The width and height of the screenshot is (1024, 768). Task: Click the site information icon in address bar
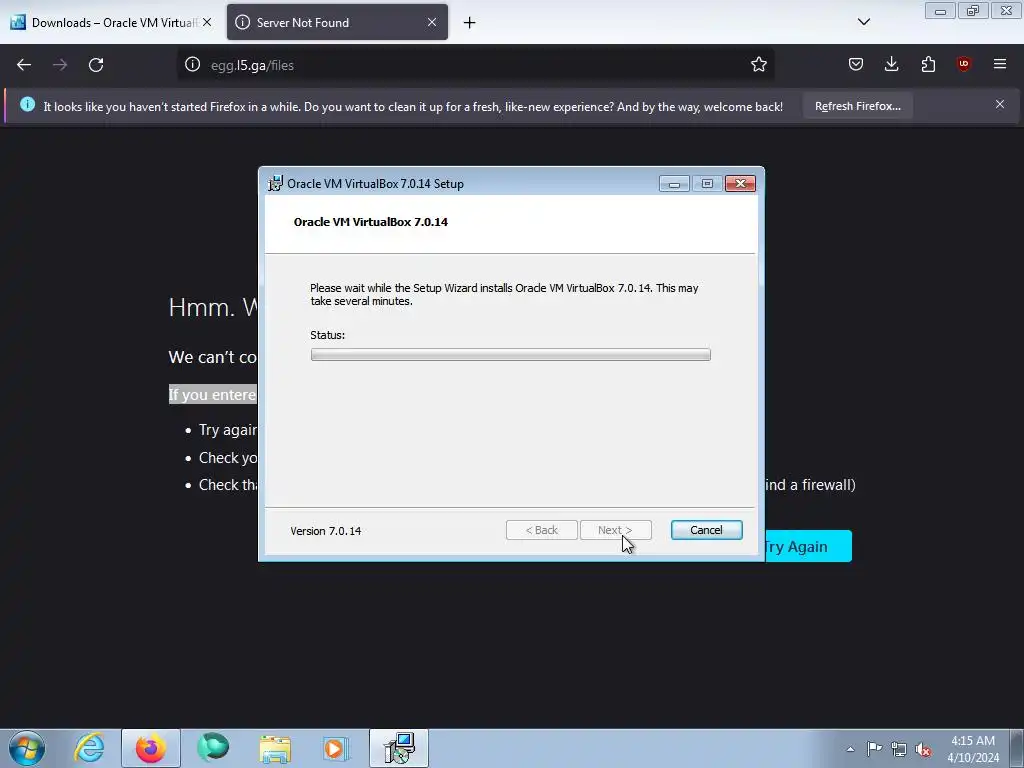pyautogui.click(x=192, y=64)
